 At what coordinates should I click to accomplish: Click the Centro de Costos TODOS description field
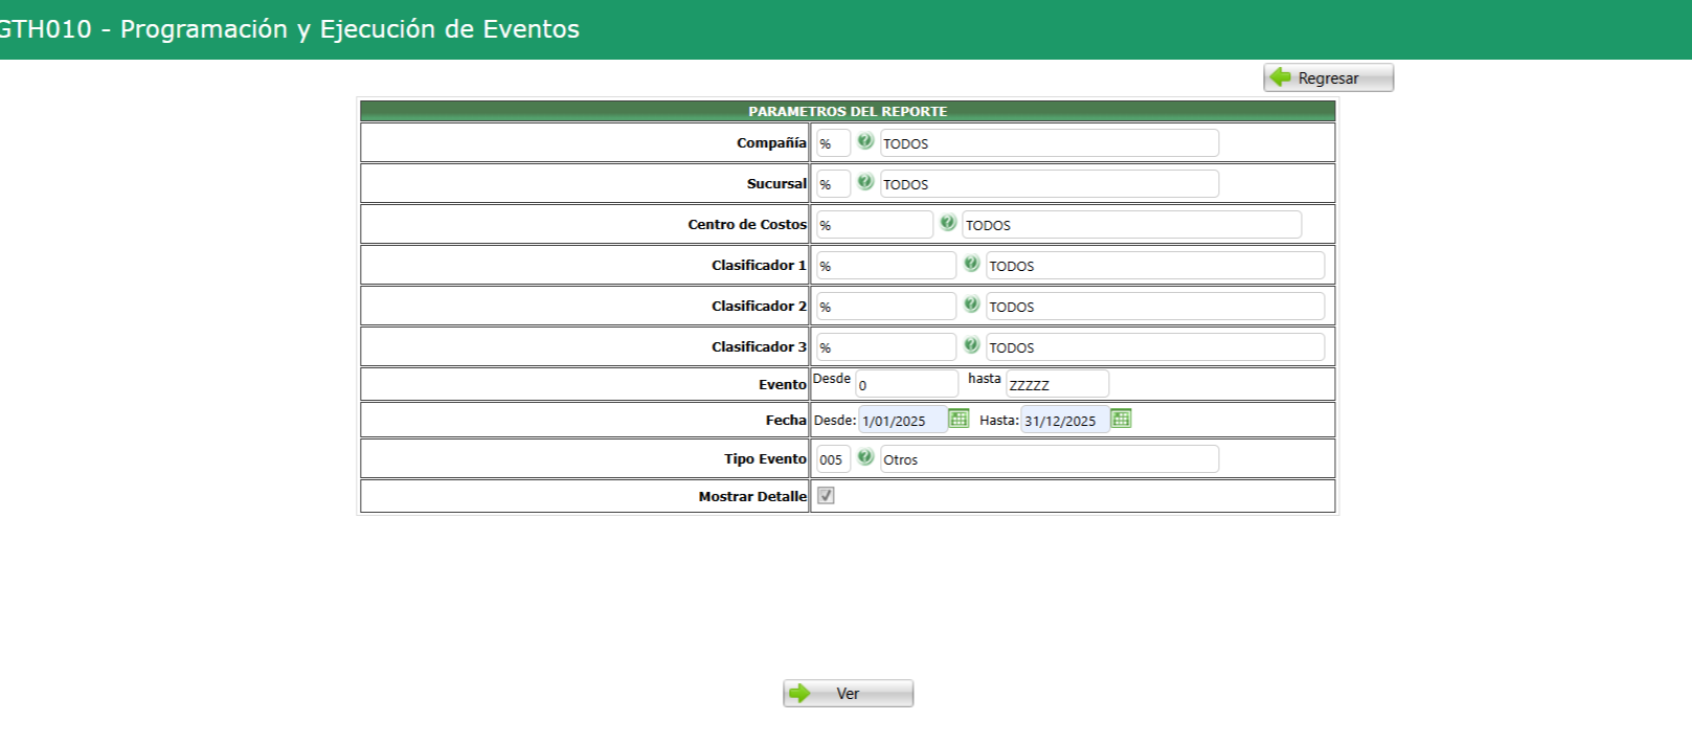(1132, 225)
